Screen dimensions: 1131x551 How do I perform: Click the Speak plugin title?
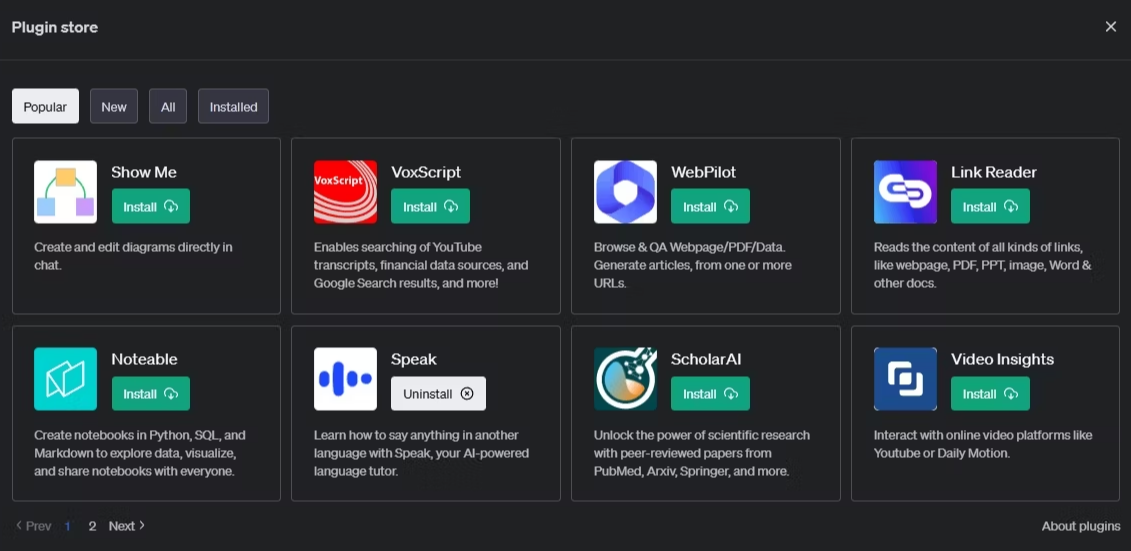coord(414,359)
